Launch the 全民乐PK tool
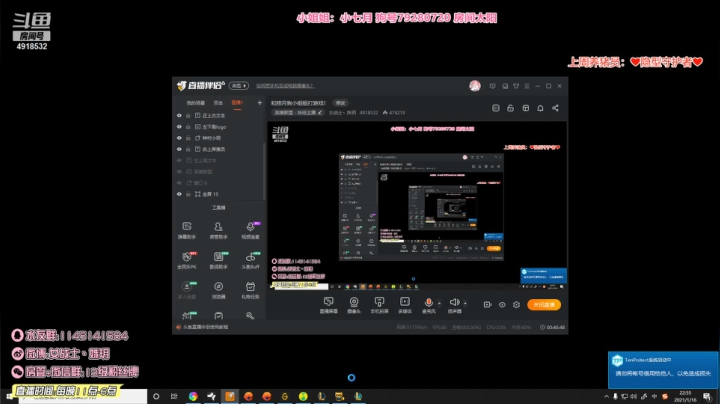 [x=187, y=260]
